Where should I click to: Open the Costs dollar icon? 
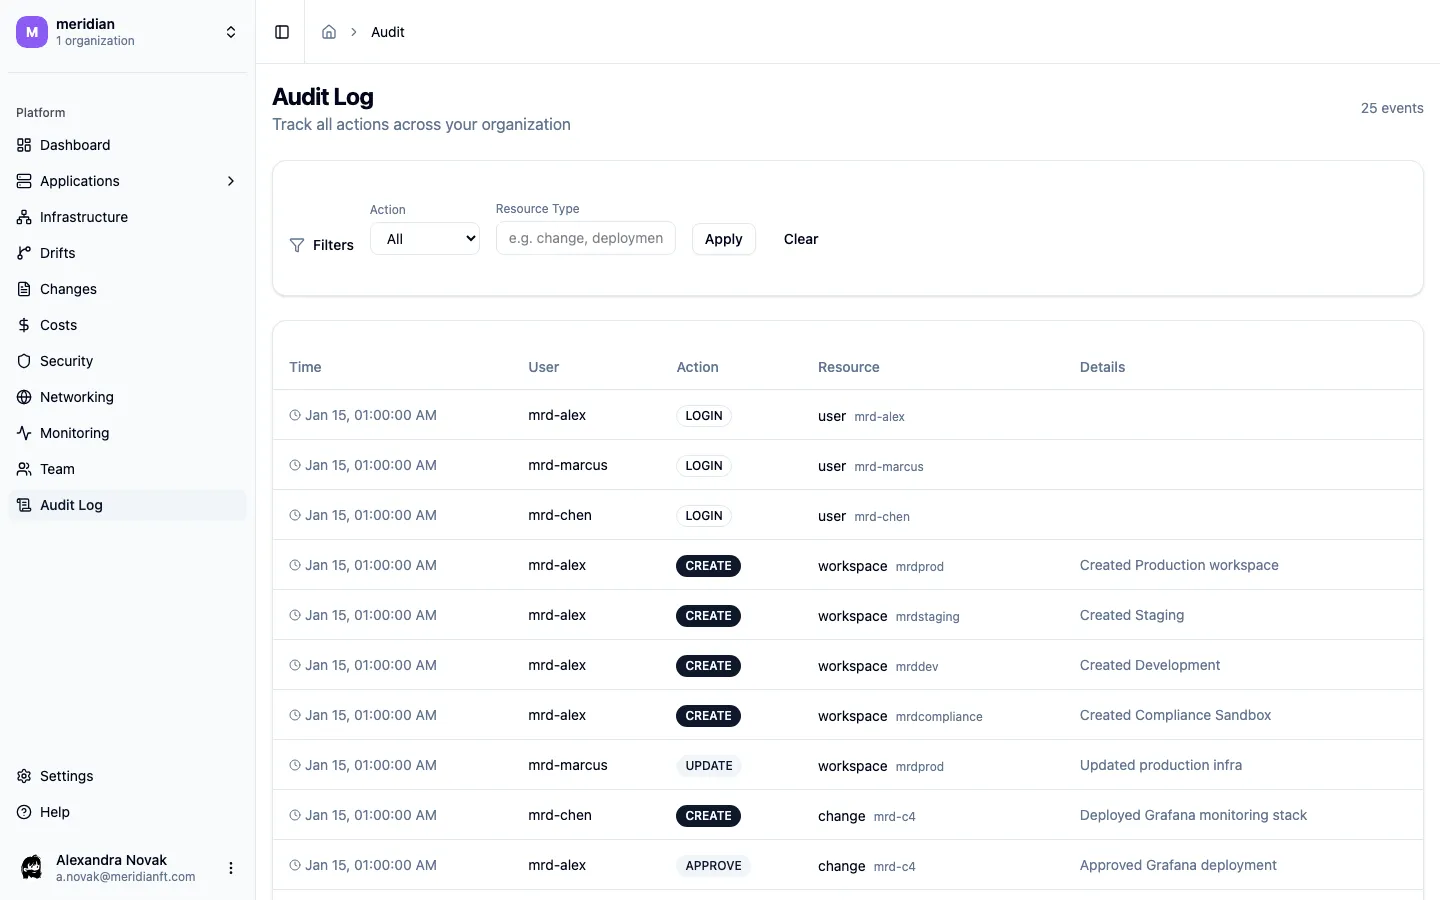(23, 325)
